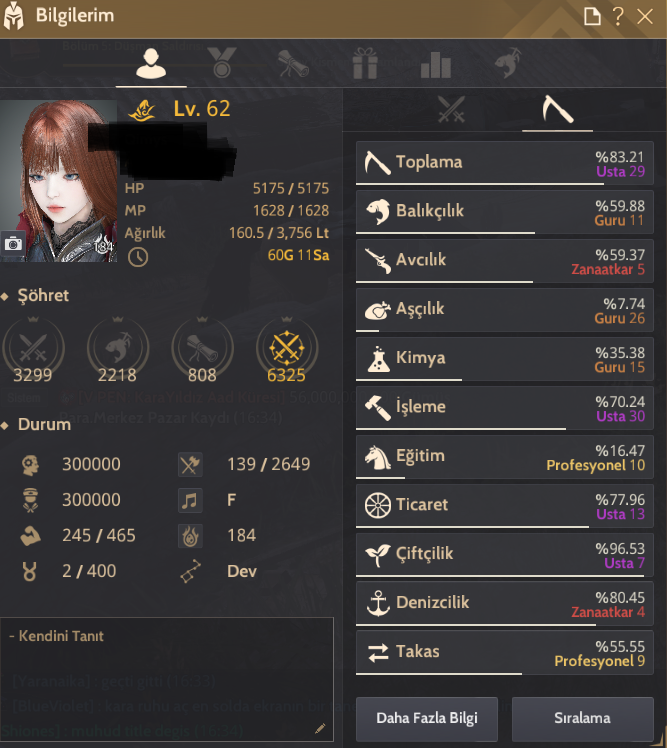
Task: Select the Balıkçılık skill row
Action: pyautogui.click(x=504, y=212)
